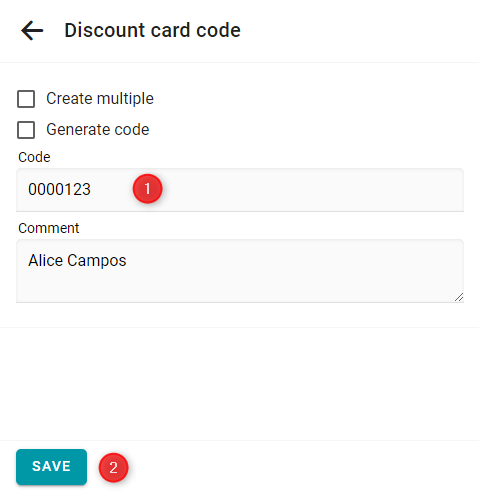
Task: Click the red number 1 marker badge
Action: pyautogui.click(x=147, y=189)
